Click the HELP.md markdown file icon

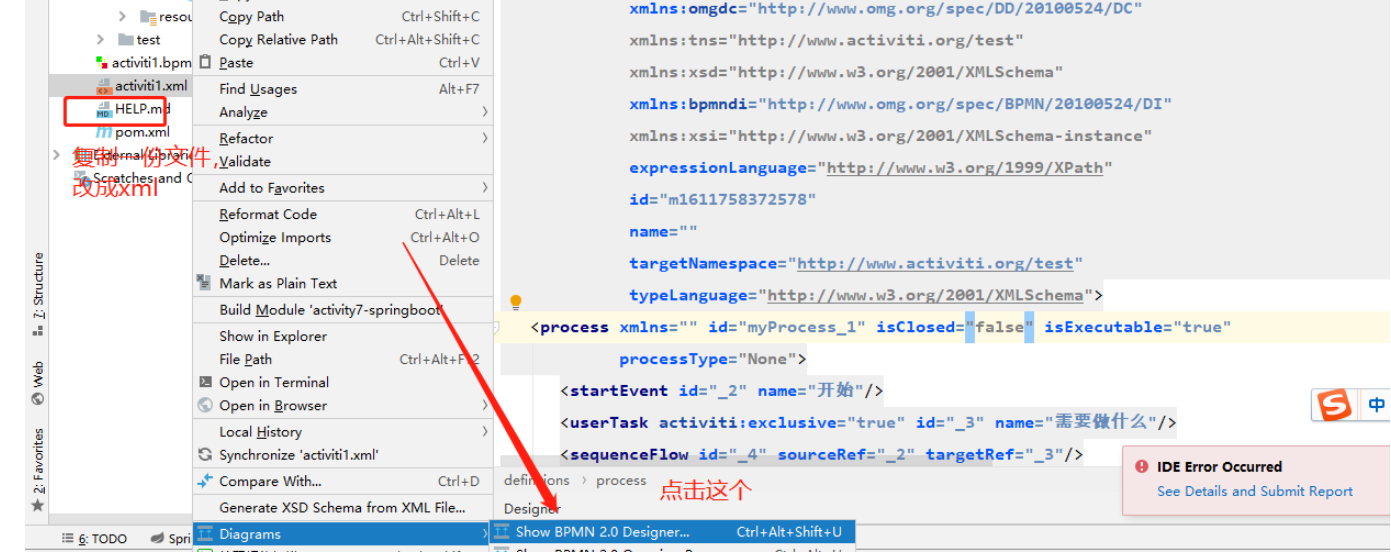[x=104, y=109]
